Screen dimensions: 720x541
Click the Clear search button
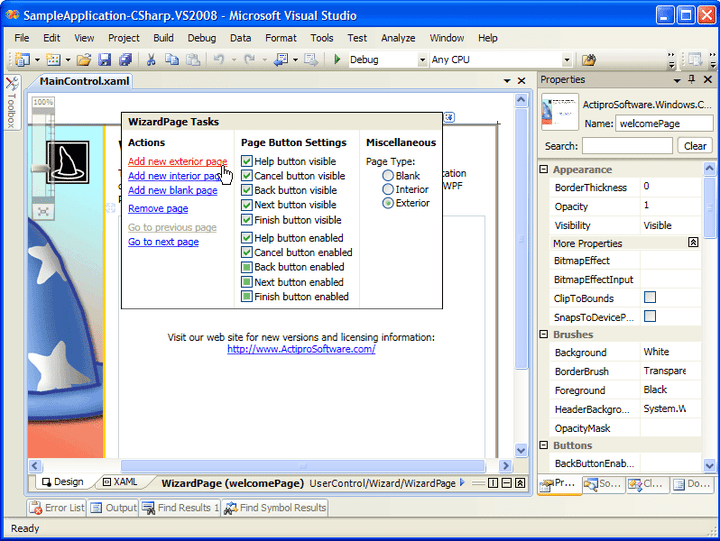coord(694,146)
